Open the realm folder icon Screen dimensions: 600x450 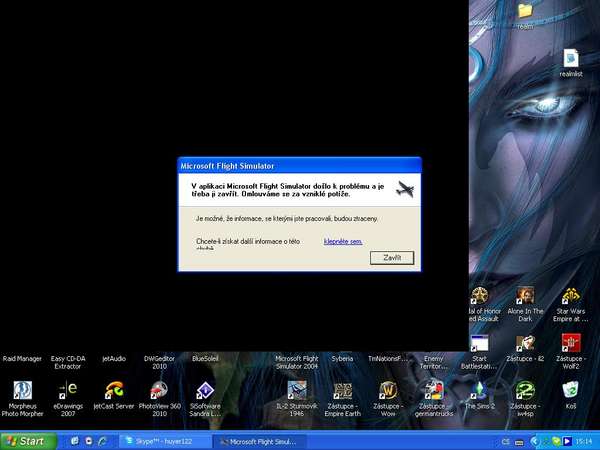(525, 11)
